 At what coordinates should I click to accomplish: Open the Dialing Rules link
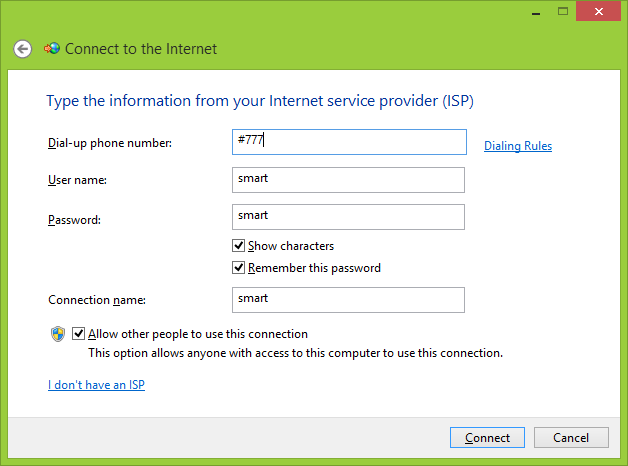pos(518,146)
